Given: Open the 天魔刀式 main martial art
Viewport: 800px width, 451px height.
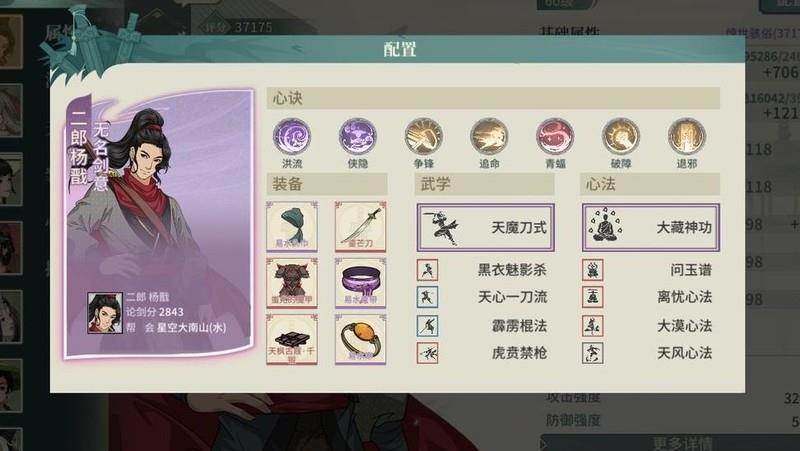Looking at the screenshot, I should click(485, 227).
